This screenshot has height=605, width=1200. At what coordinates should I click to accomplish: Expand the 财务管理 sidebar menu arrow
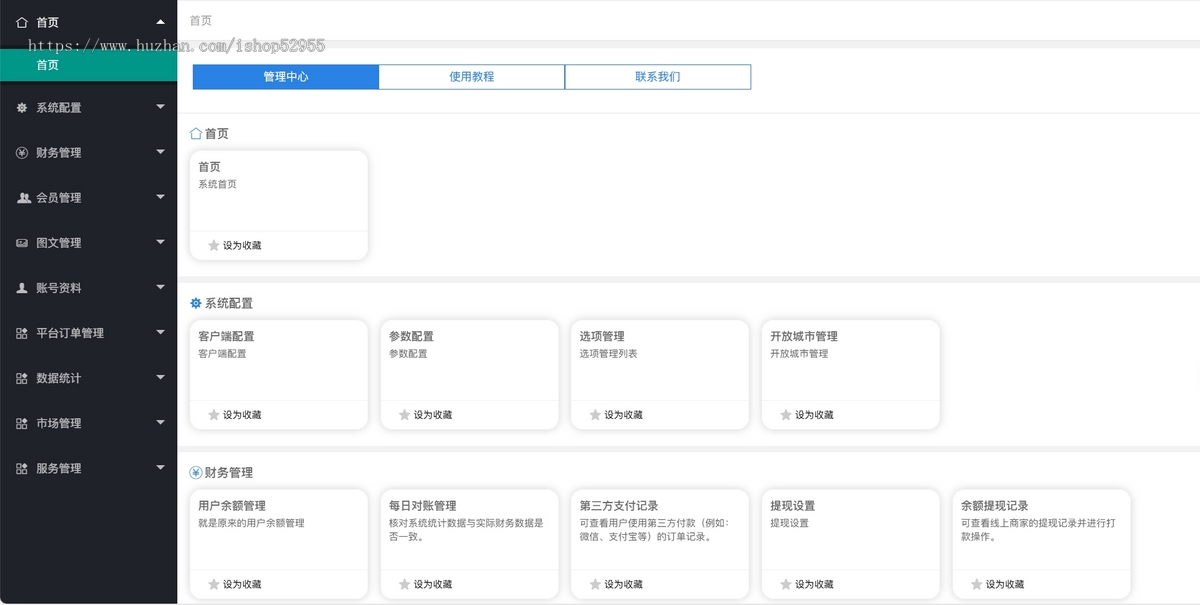point(160,151)
